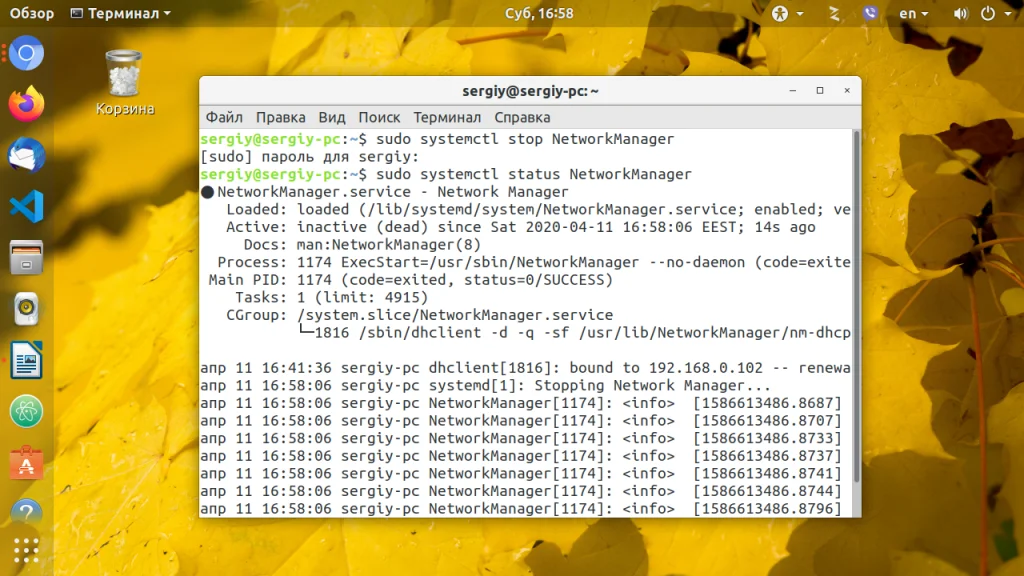Open the Help icon in the dock
The height and width of the screenshot is (576, 1024).
click(x=26, y=513)
